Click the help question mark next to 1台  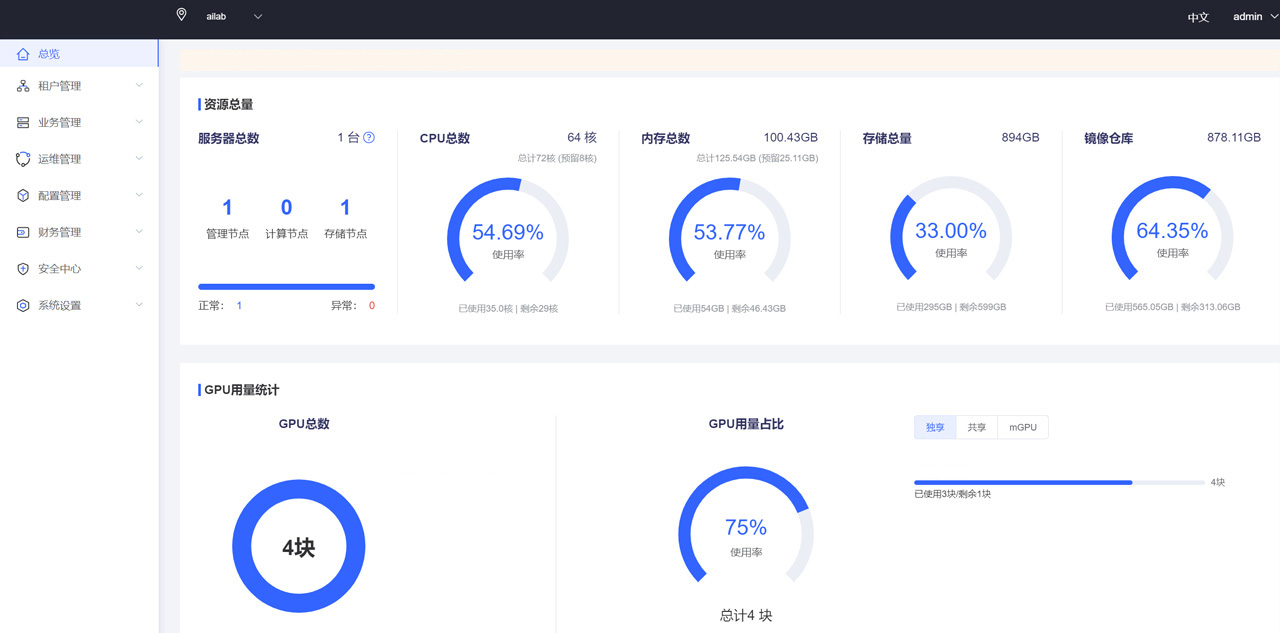tap(369, 138)
